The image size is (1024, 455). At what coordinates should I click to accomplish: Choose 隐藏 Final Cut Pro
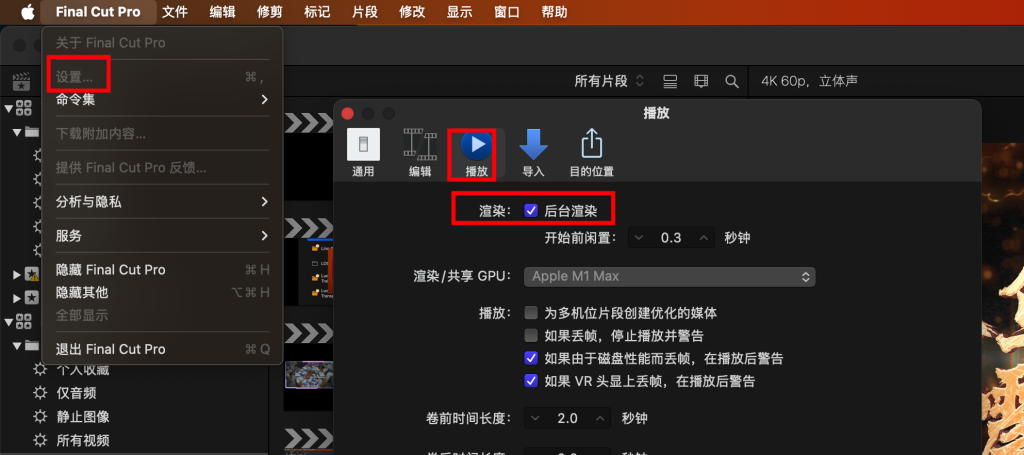162,270
